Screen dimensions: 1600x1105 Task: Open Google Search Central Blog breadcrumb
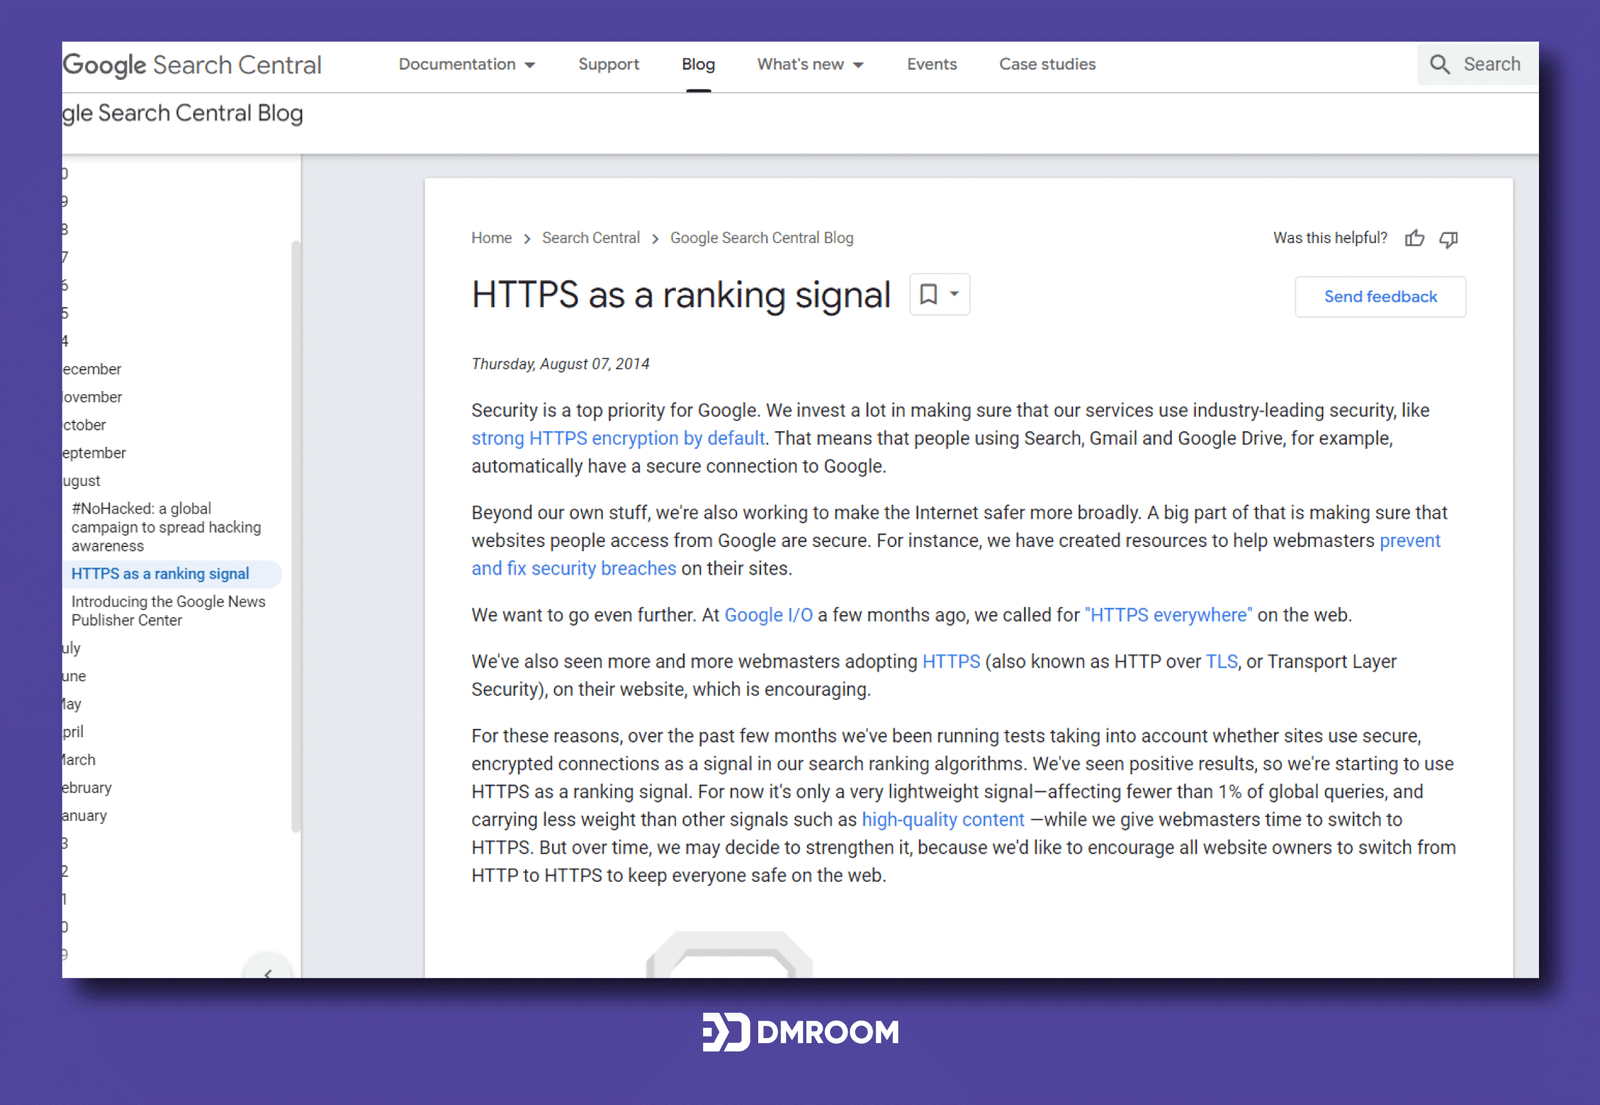(762, 238)
